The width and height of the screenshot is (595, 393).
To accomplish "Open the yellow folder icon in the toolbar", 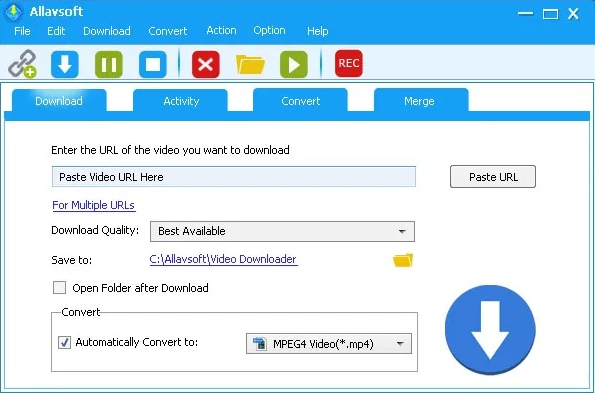I will tap(250, 64).
